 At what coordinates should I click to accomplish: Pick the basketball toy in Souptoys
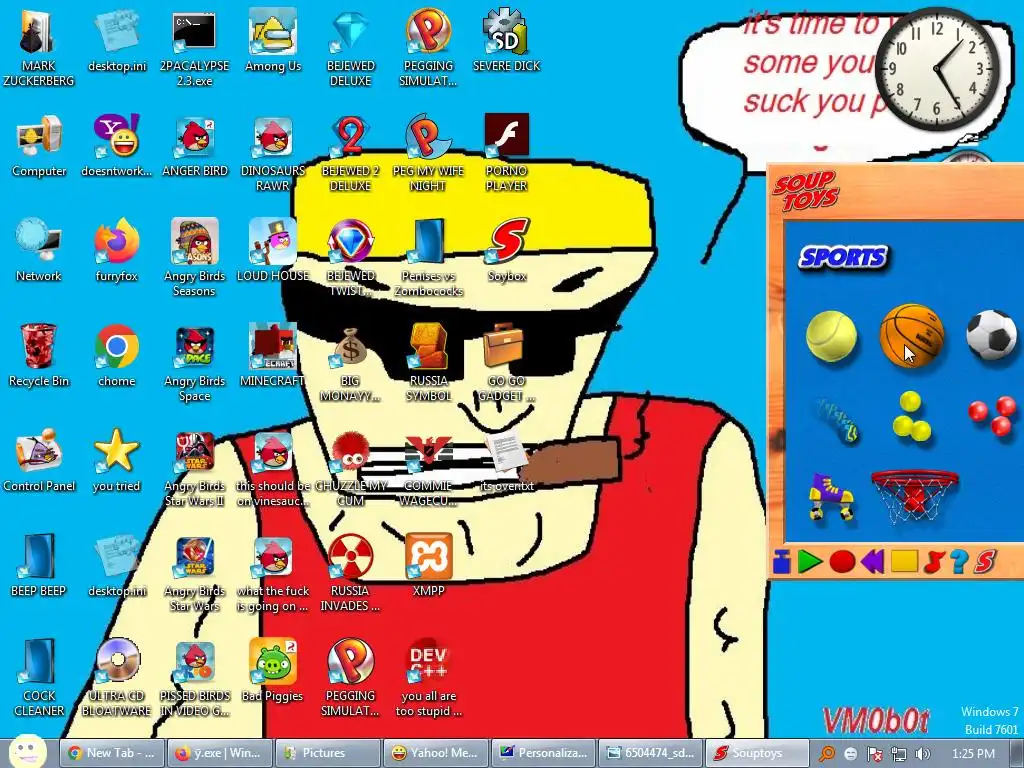tap(912, 335)
